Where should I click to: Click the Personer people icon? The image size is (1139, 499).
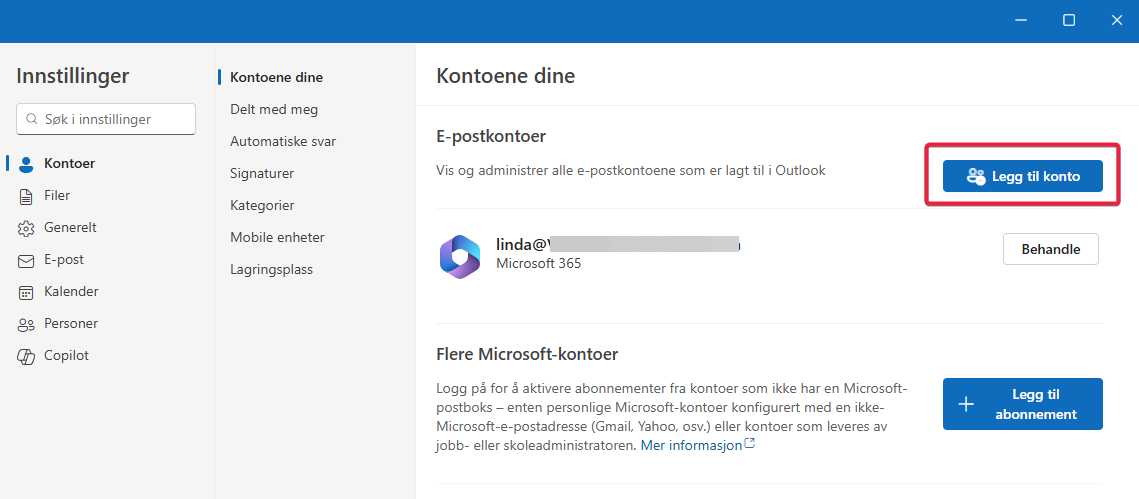click(26, 324)
